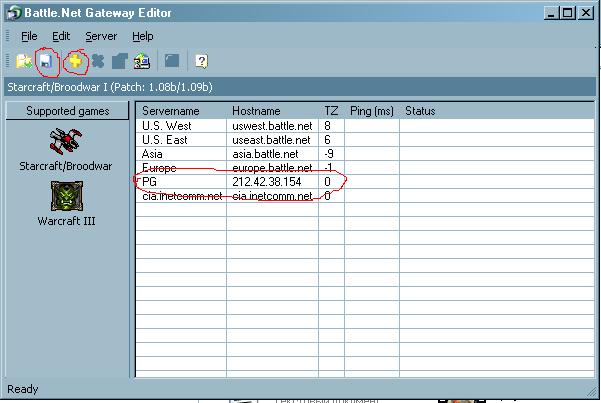601x403 pixels.
Task: Maximize the Gateway Editor window
Action: click(567, 13)
